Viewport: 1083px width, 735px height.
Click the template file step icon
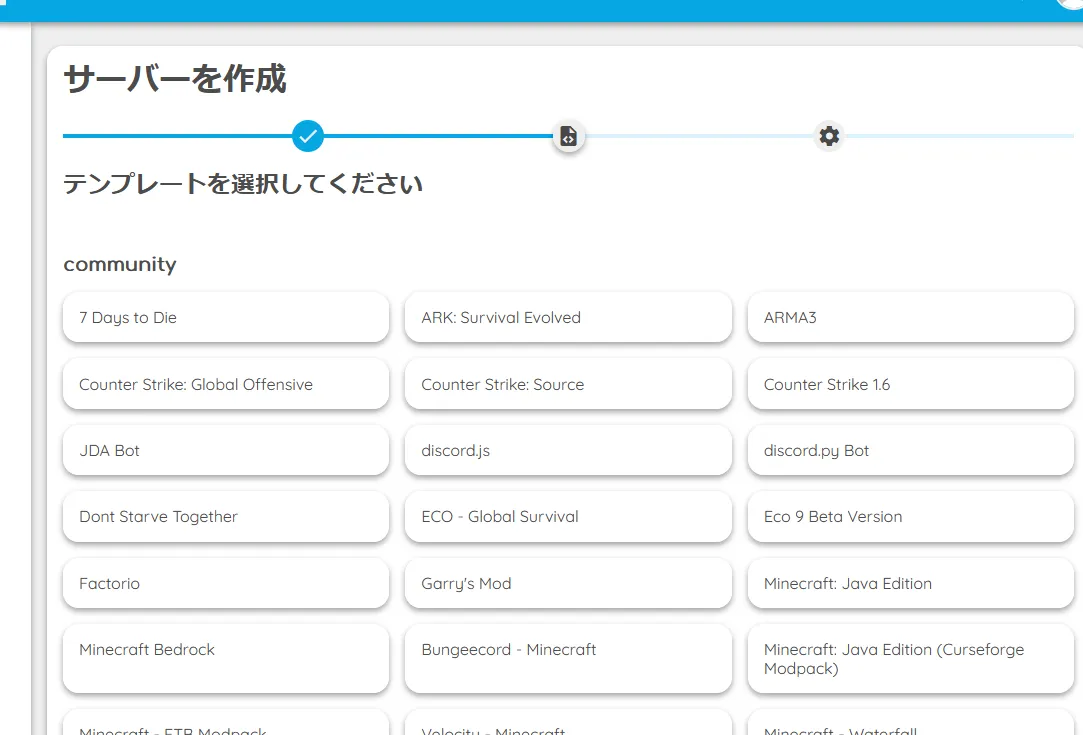(x=568, y=136)
